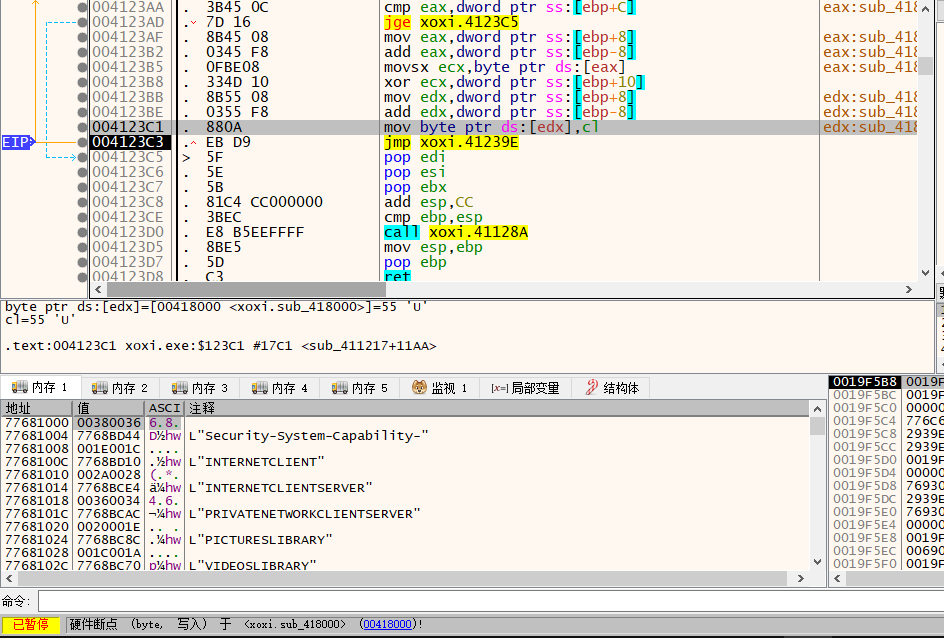Screen dimensions: 944x638
Task: Follow the 00418000 link in the status bar
Action: coord(387,623)
